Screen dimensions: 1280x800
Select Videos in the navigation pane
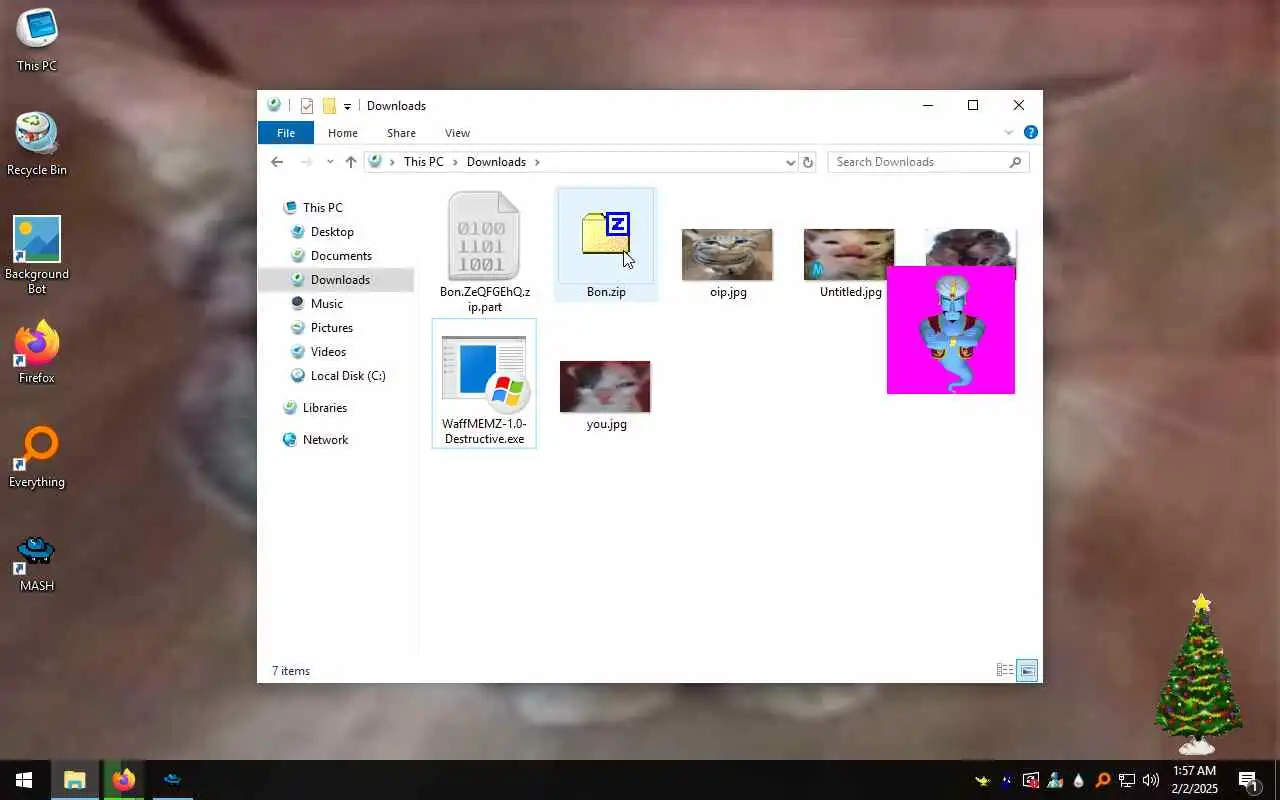(329, 352)
